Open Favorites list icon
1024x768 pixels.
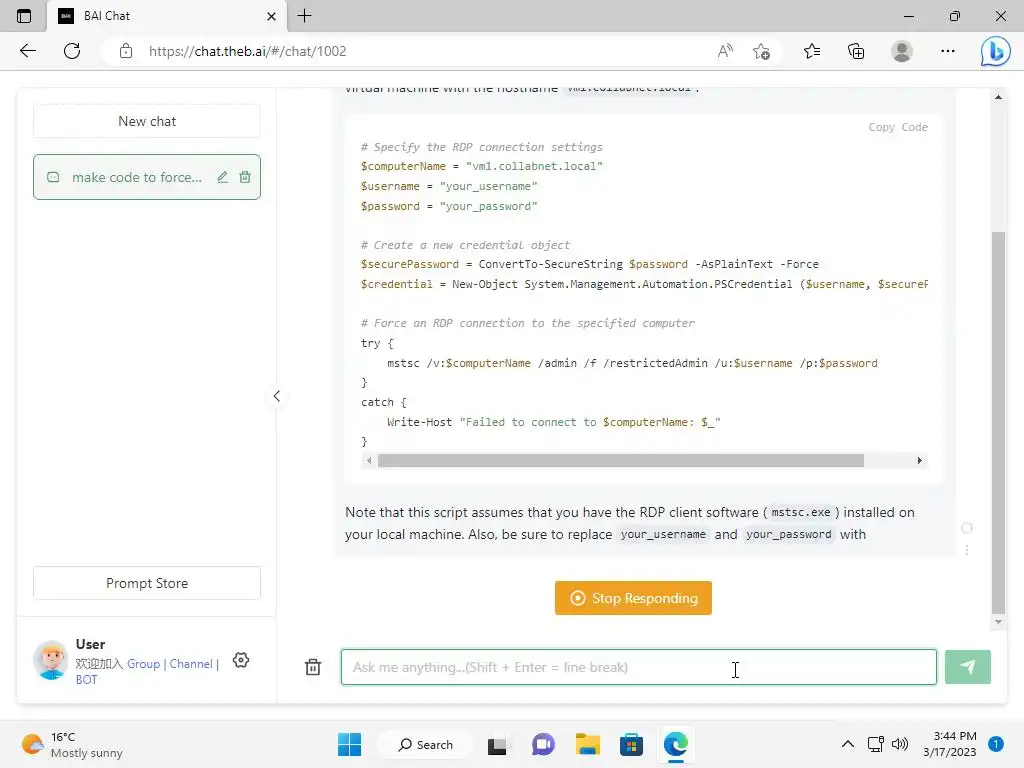pyautogui.click(x=812, y=51)
